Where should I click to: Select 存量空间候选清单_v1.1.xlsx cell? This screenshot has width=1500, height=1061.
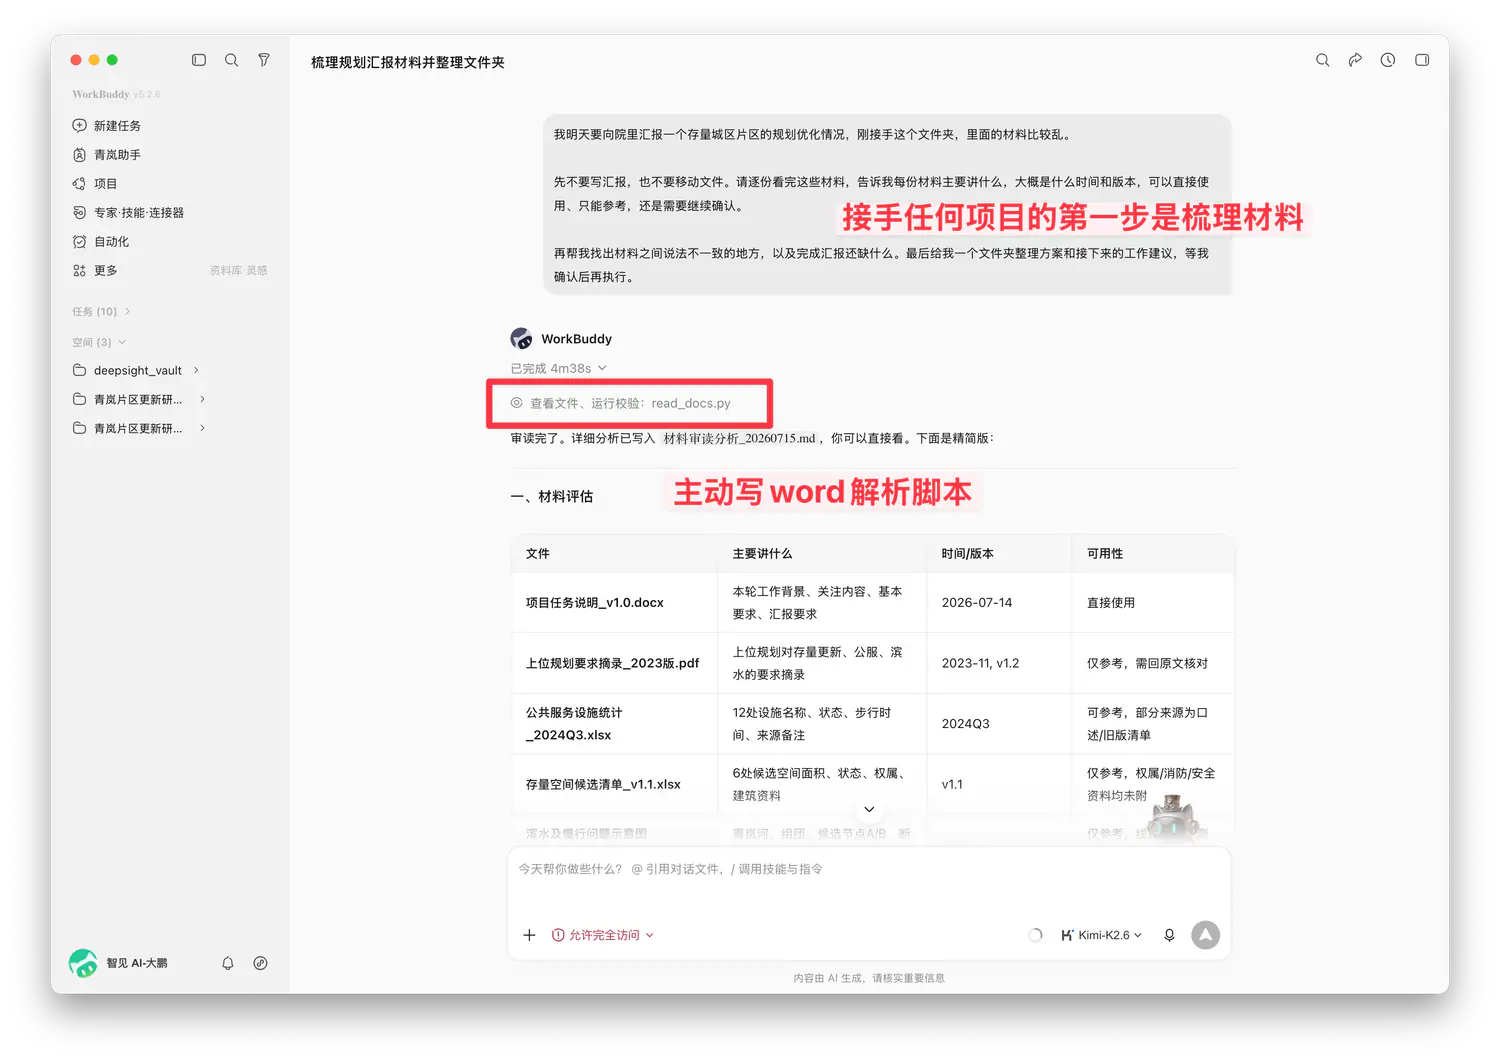click(x=614, y=785)
